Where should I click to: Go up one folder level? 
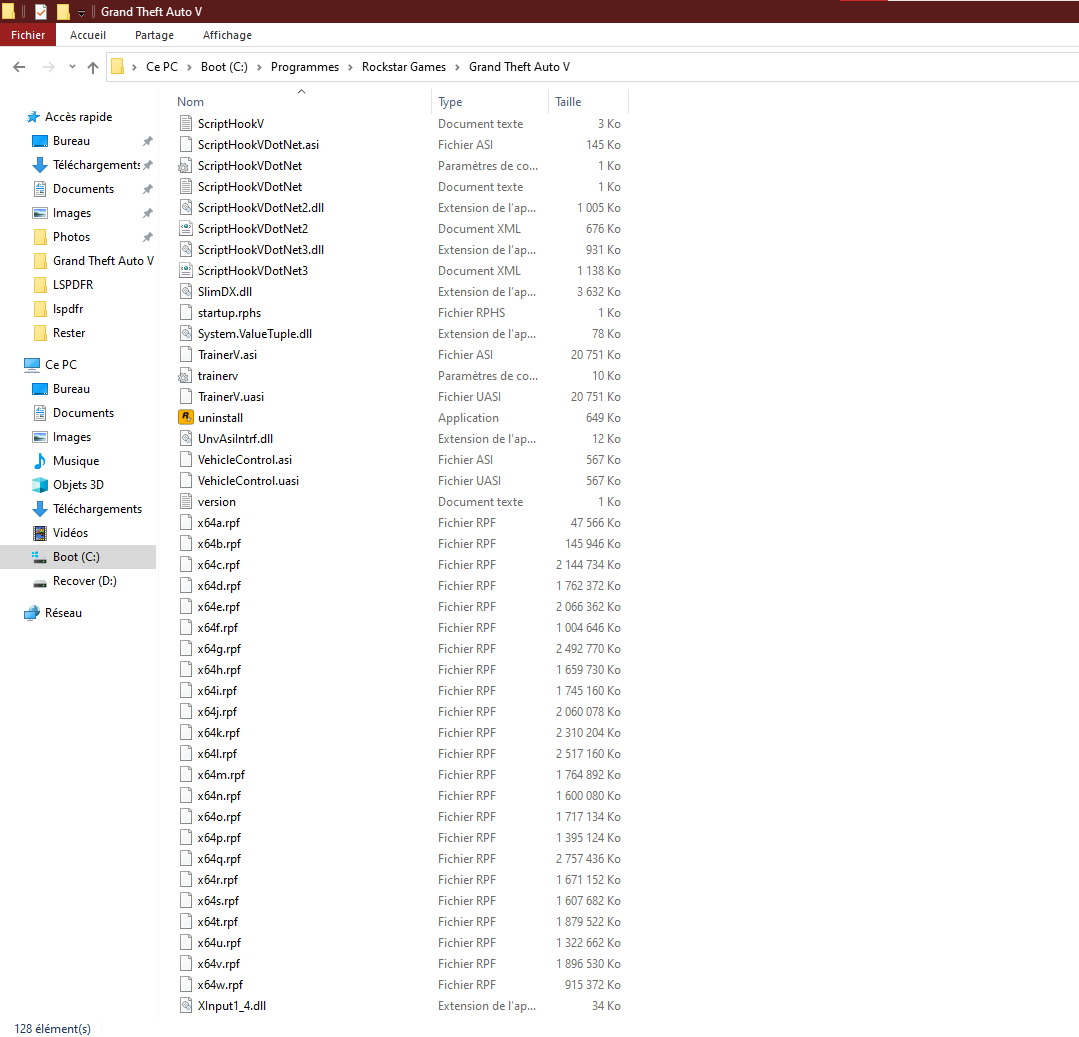point(93,67)
